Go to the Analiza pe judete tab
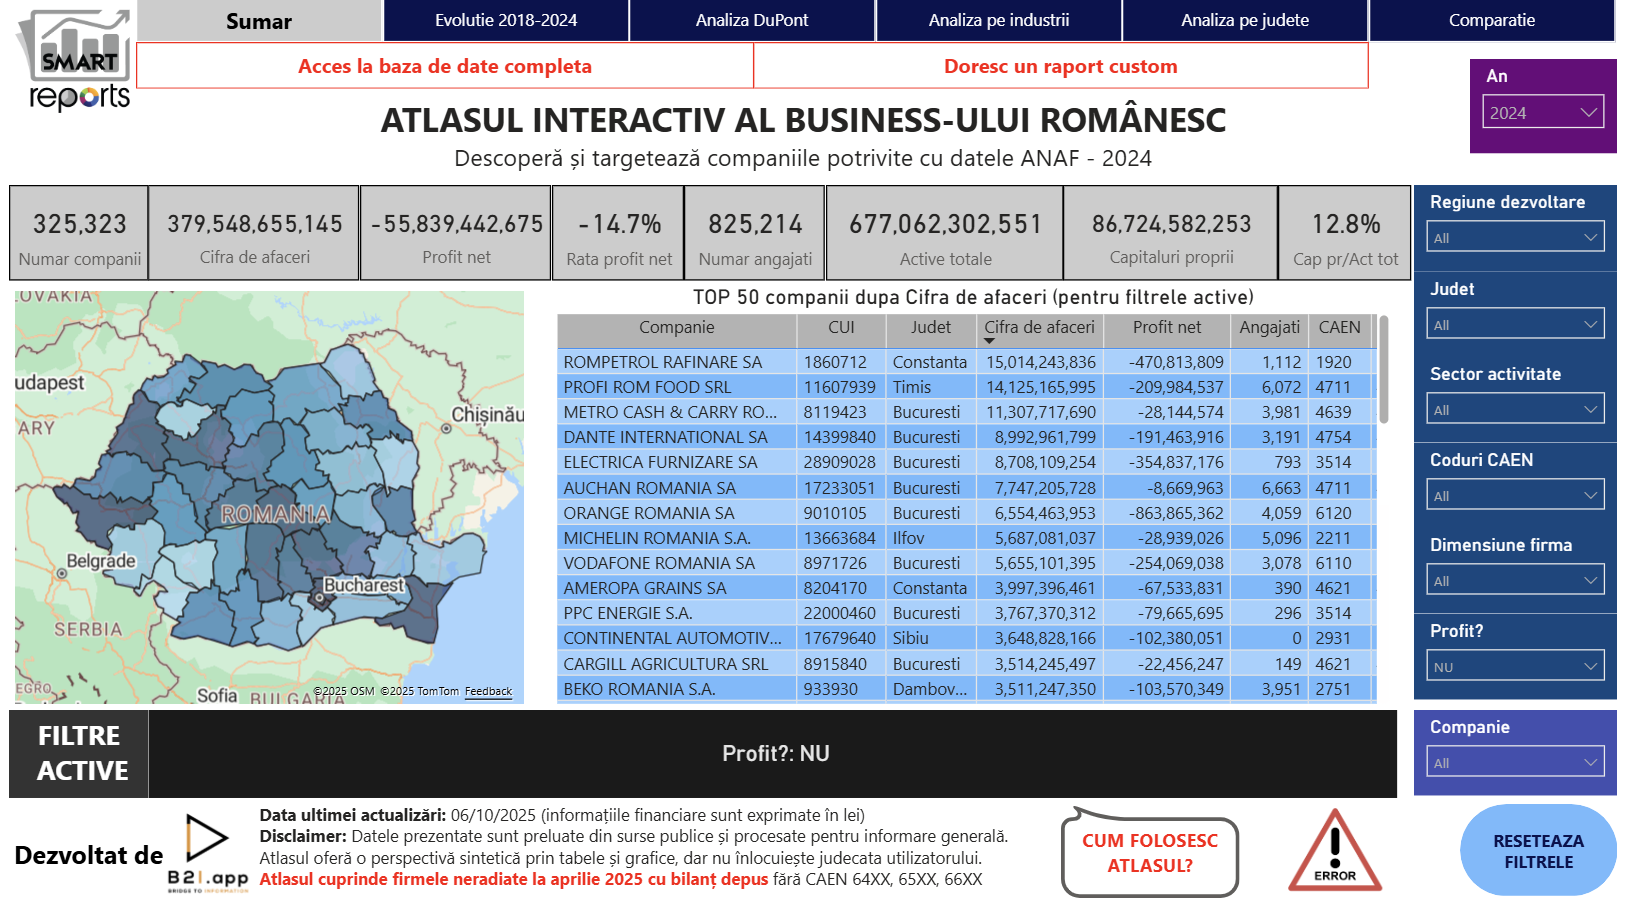 point(1245,20)
